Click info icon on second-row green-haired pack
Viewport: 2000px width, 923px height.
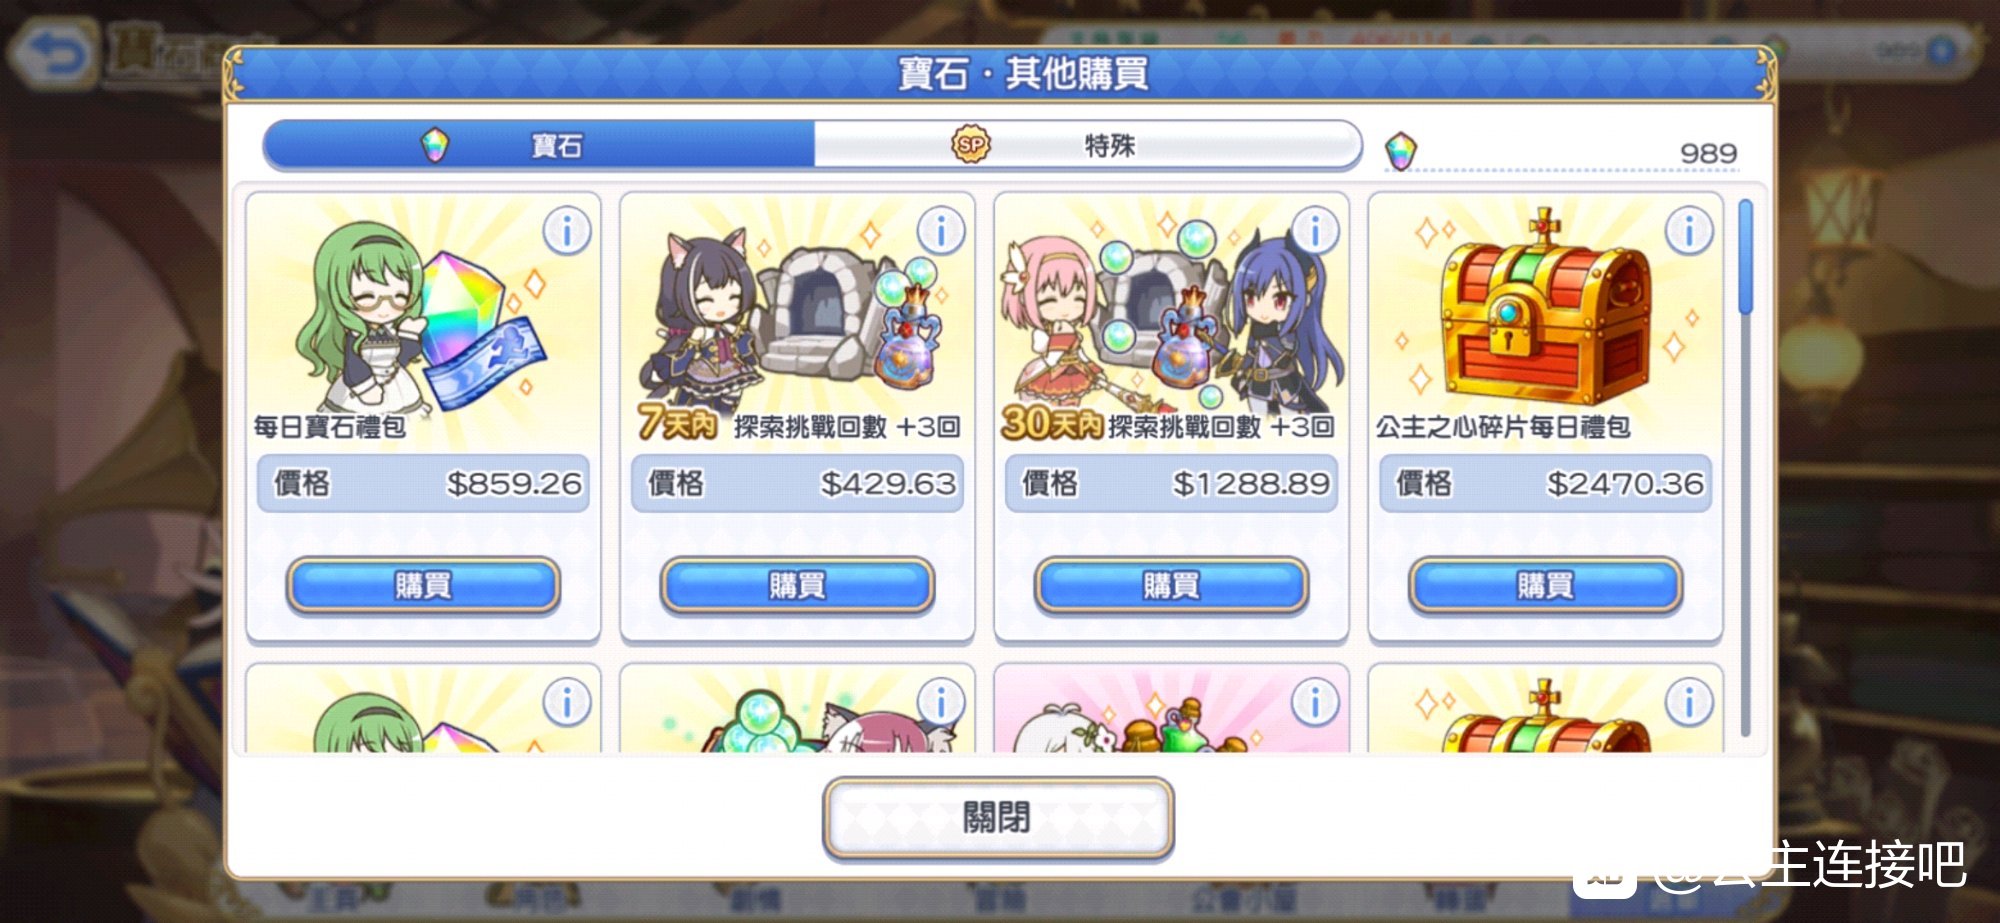point(567,702)
